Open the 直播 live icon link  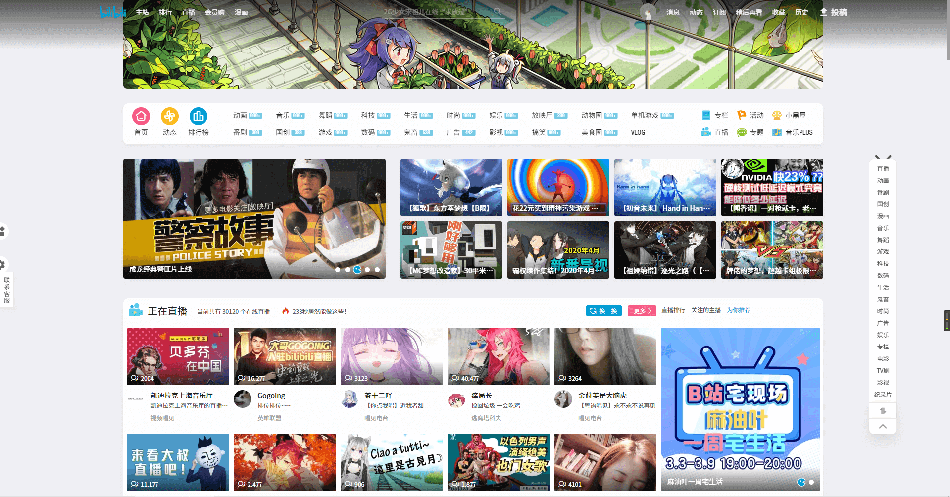(x=706, y=132)
